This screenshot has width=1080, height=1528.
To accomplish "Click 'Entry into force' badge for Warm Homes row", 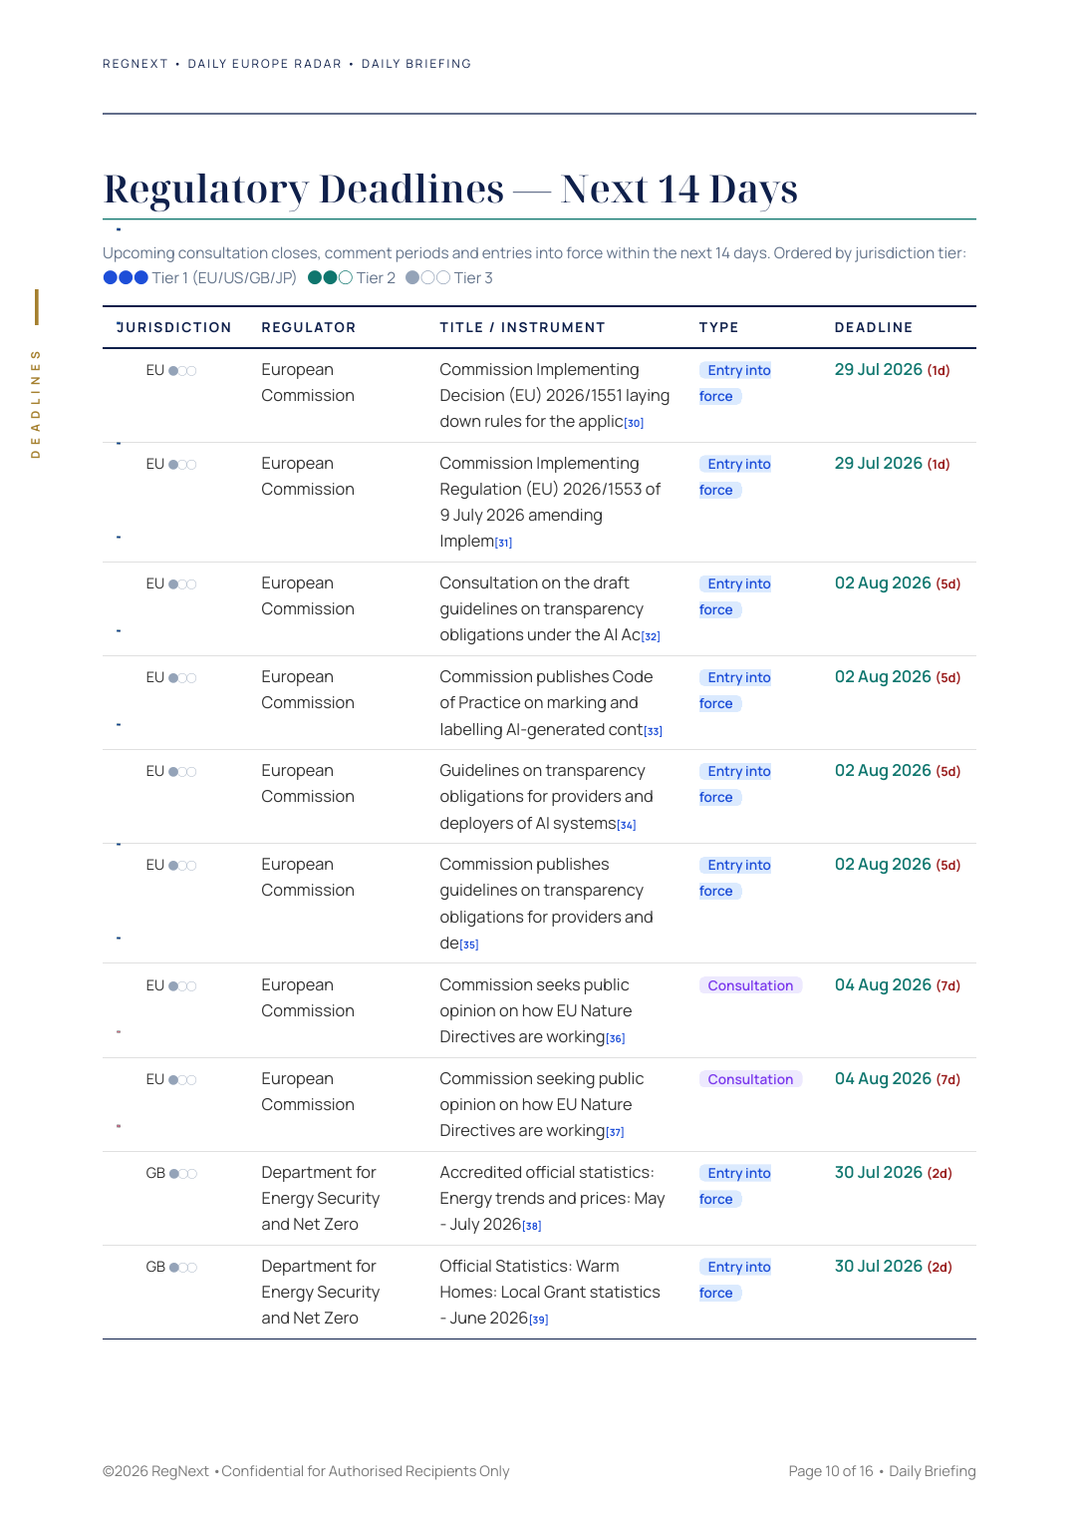I will 735,1280.
